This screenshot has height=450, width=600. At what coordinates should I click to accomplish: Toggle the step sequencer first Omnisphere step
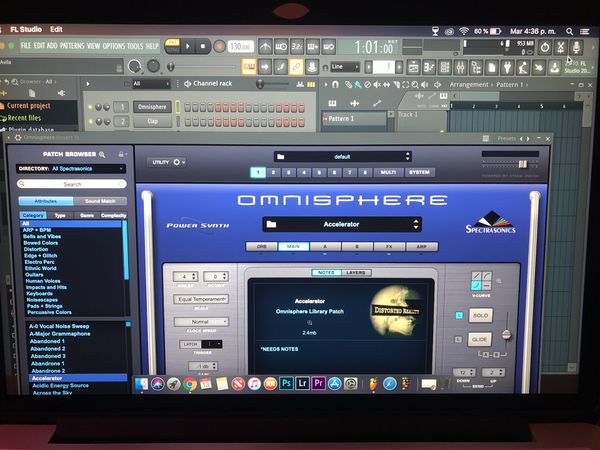click(188, 108)
